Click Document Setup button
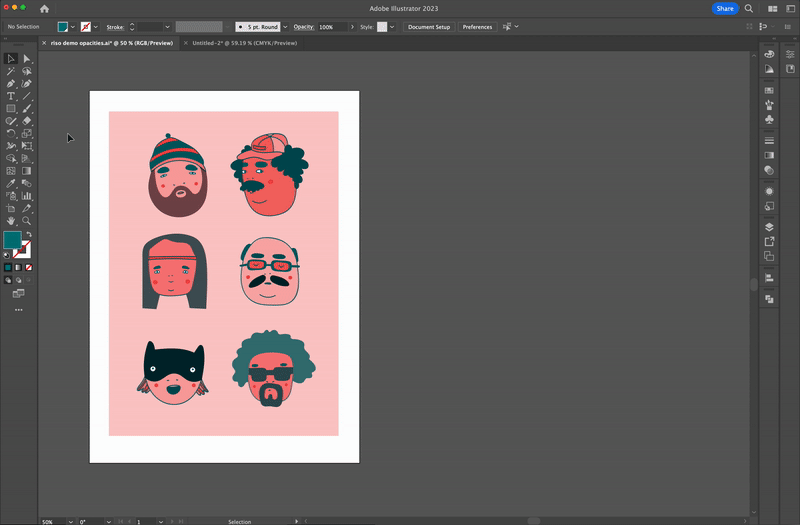 pyautogui.click(x=429, y=27)
